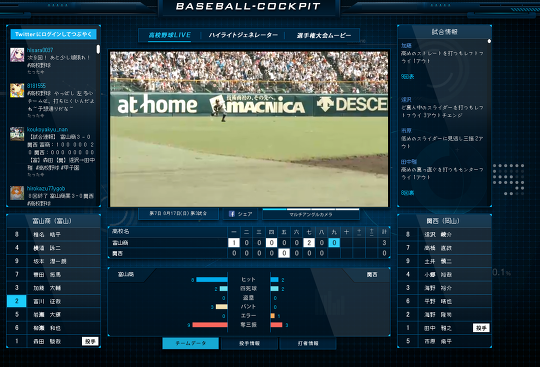Click the 富山商 total runs cell showing 3
This screenshot has width=540, height=367.
(384, 243)
